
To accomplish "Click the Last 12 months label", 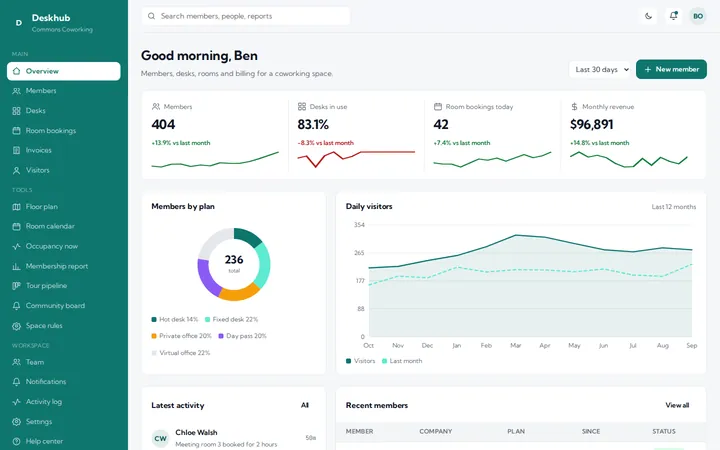I will (674, 207).
